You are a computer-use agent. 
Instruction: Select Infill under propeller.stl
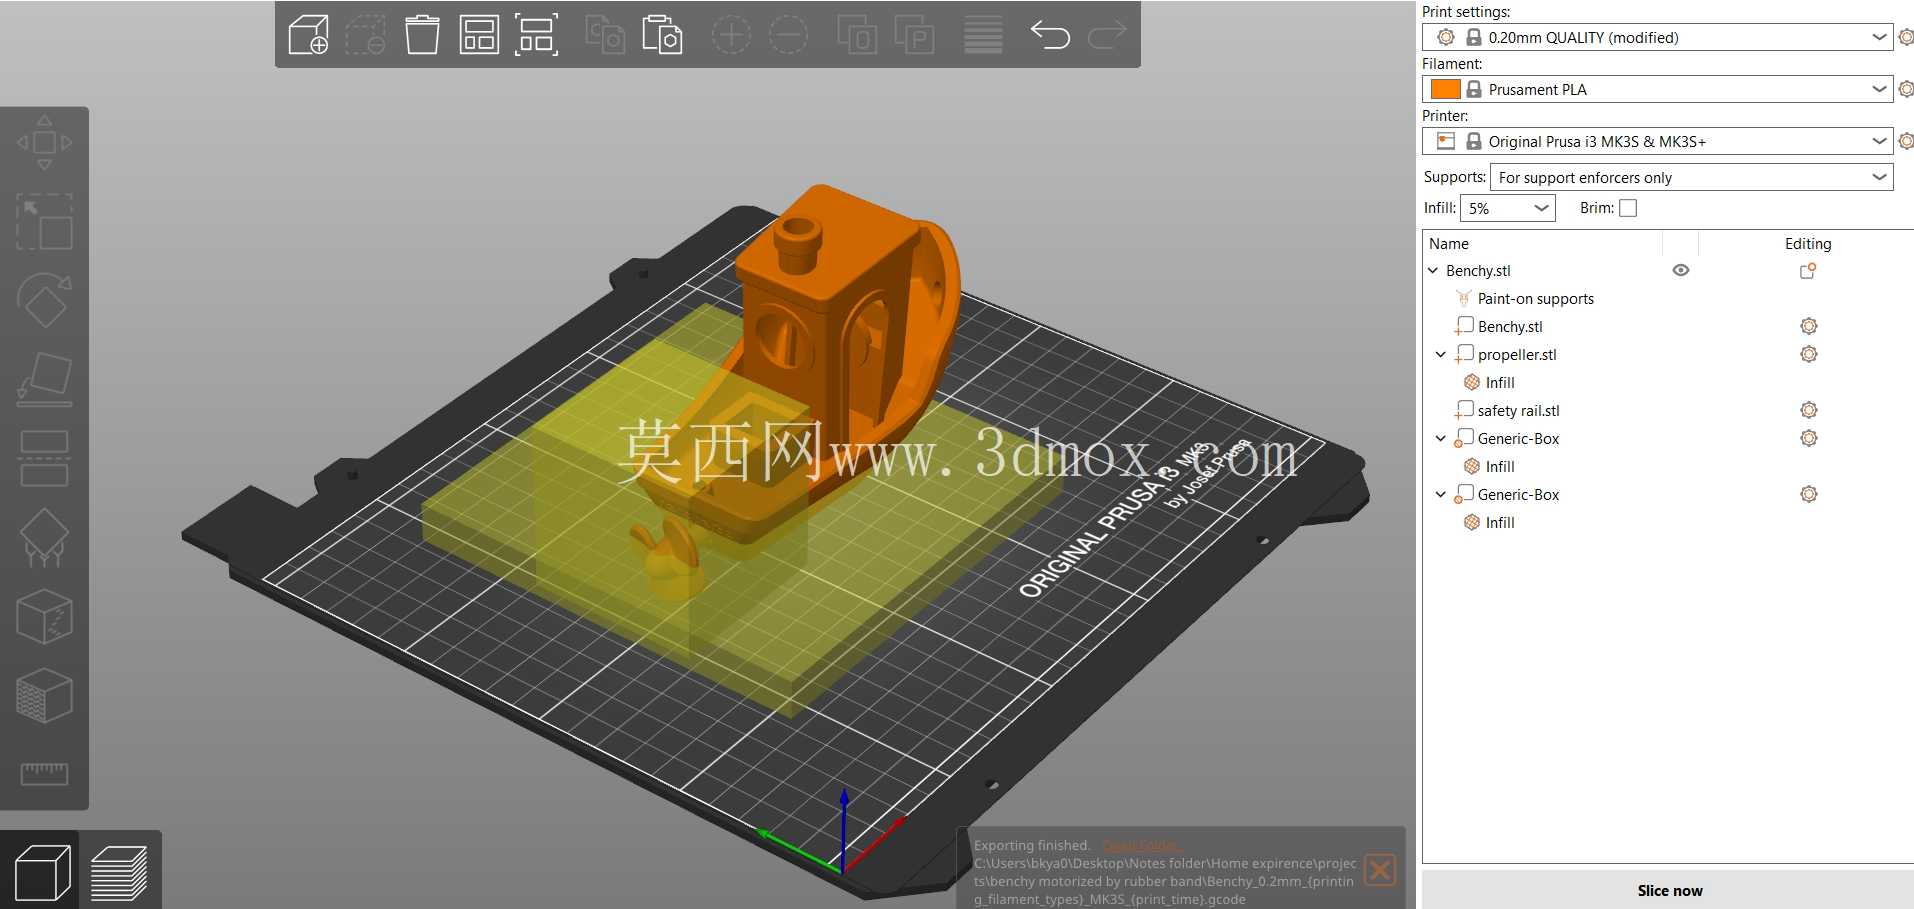(x=1499, y=382)
